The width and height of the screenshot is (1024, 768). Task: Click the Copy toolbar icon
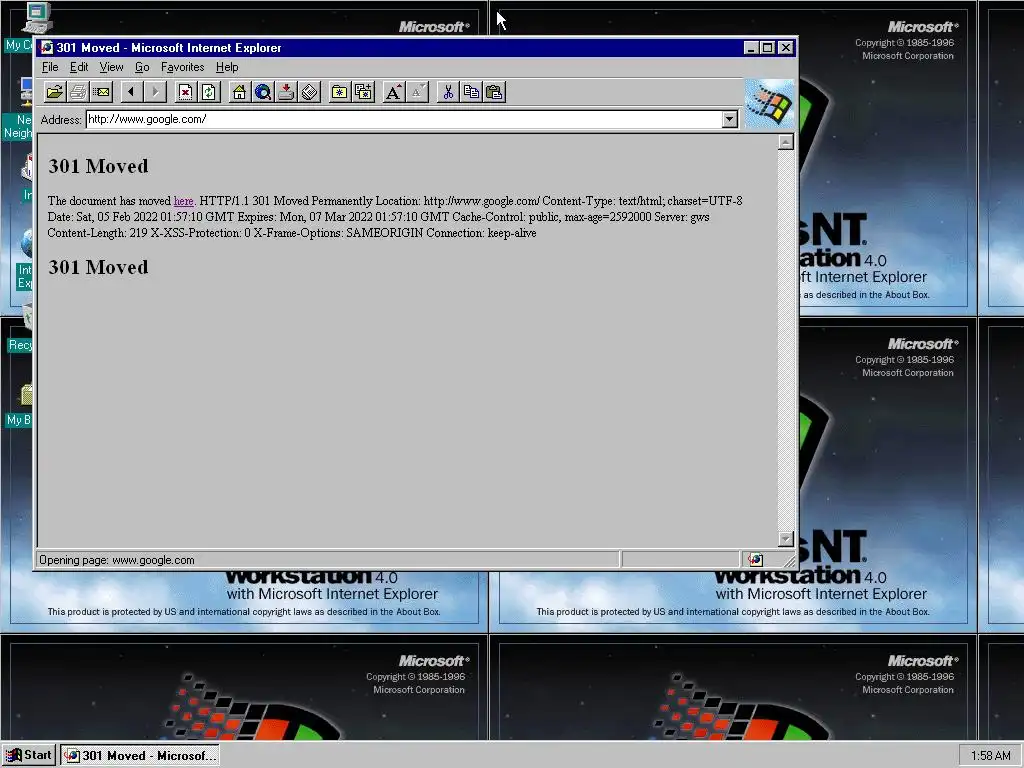[471, 92]
